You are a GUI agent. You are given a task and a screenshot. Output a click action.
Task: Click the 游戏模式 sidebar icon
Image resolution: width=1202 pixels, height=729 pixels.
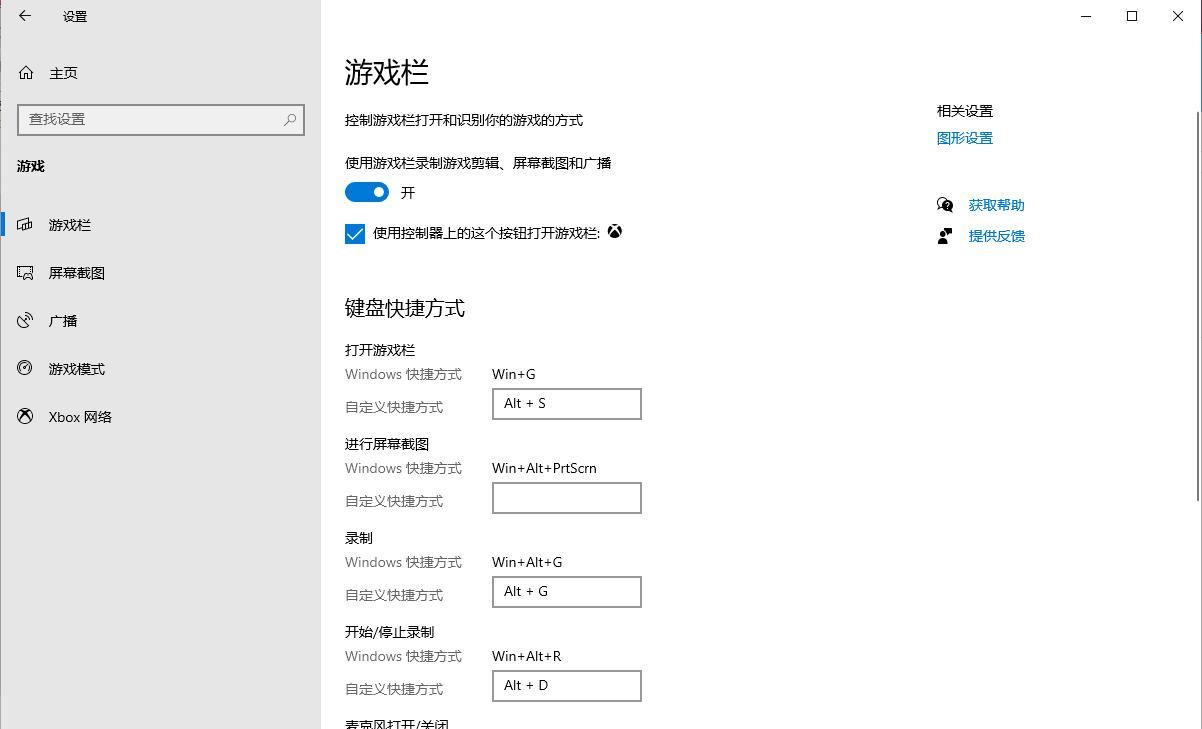(26, 369)
